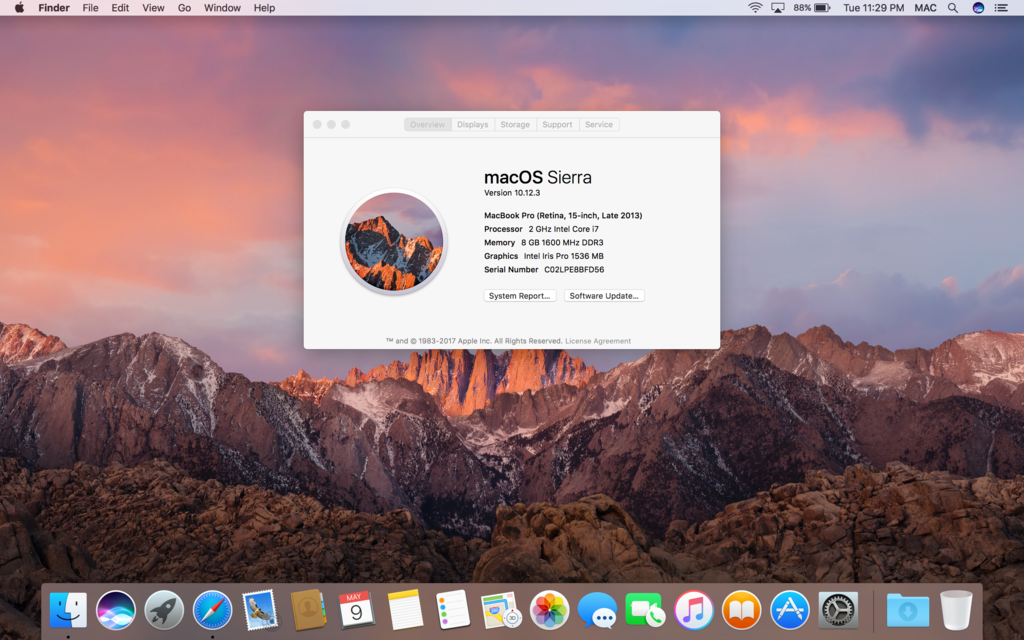Open the View menu

(x=153, y=8)
